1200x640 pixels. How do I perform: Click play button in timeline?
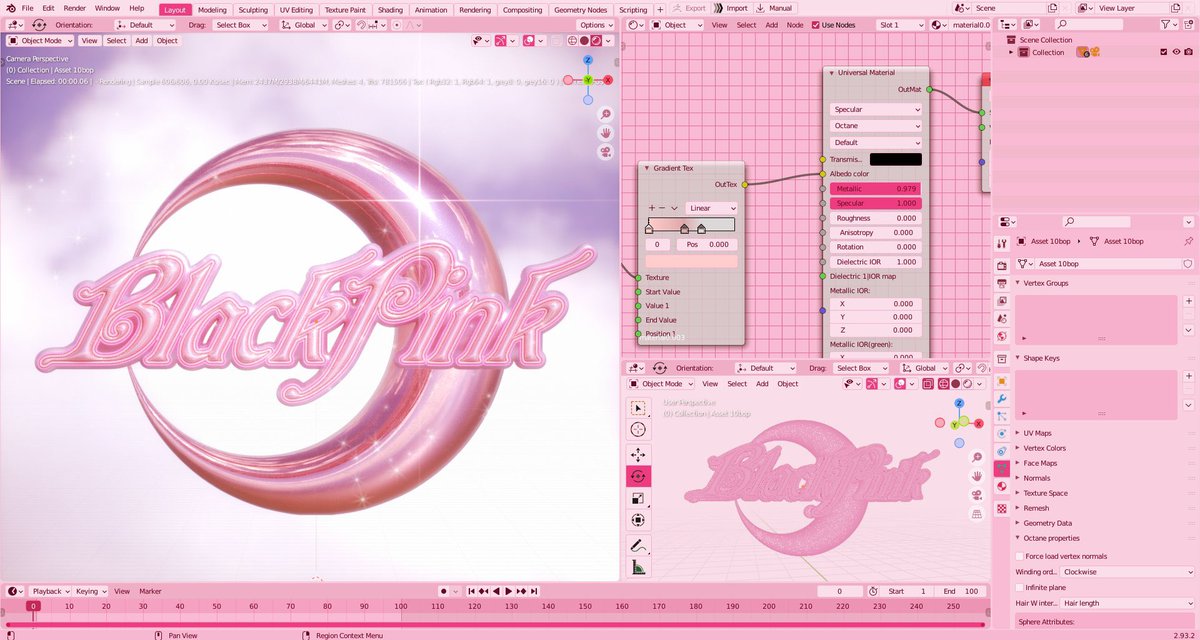point(508,591)
